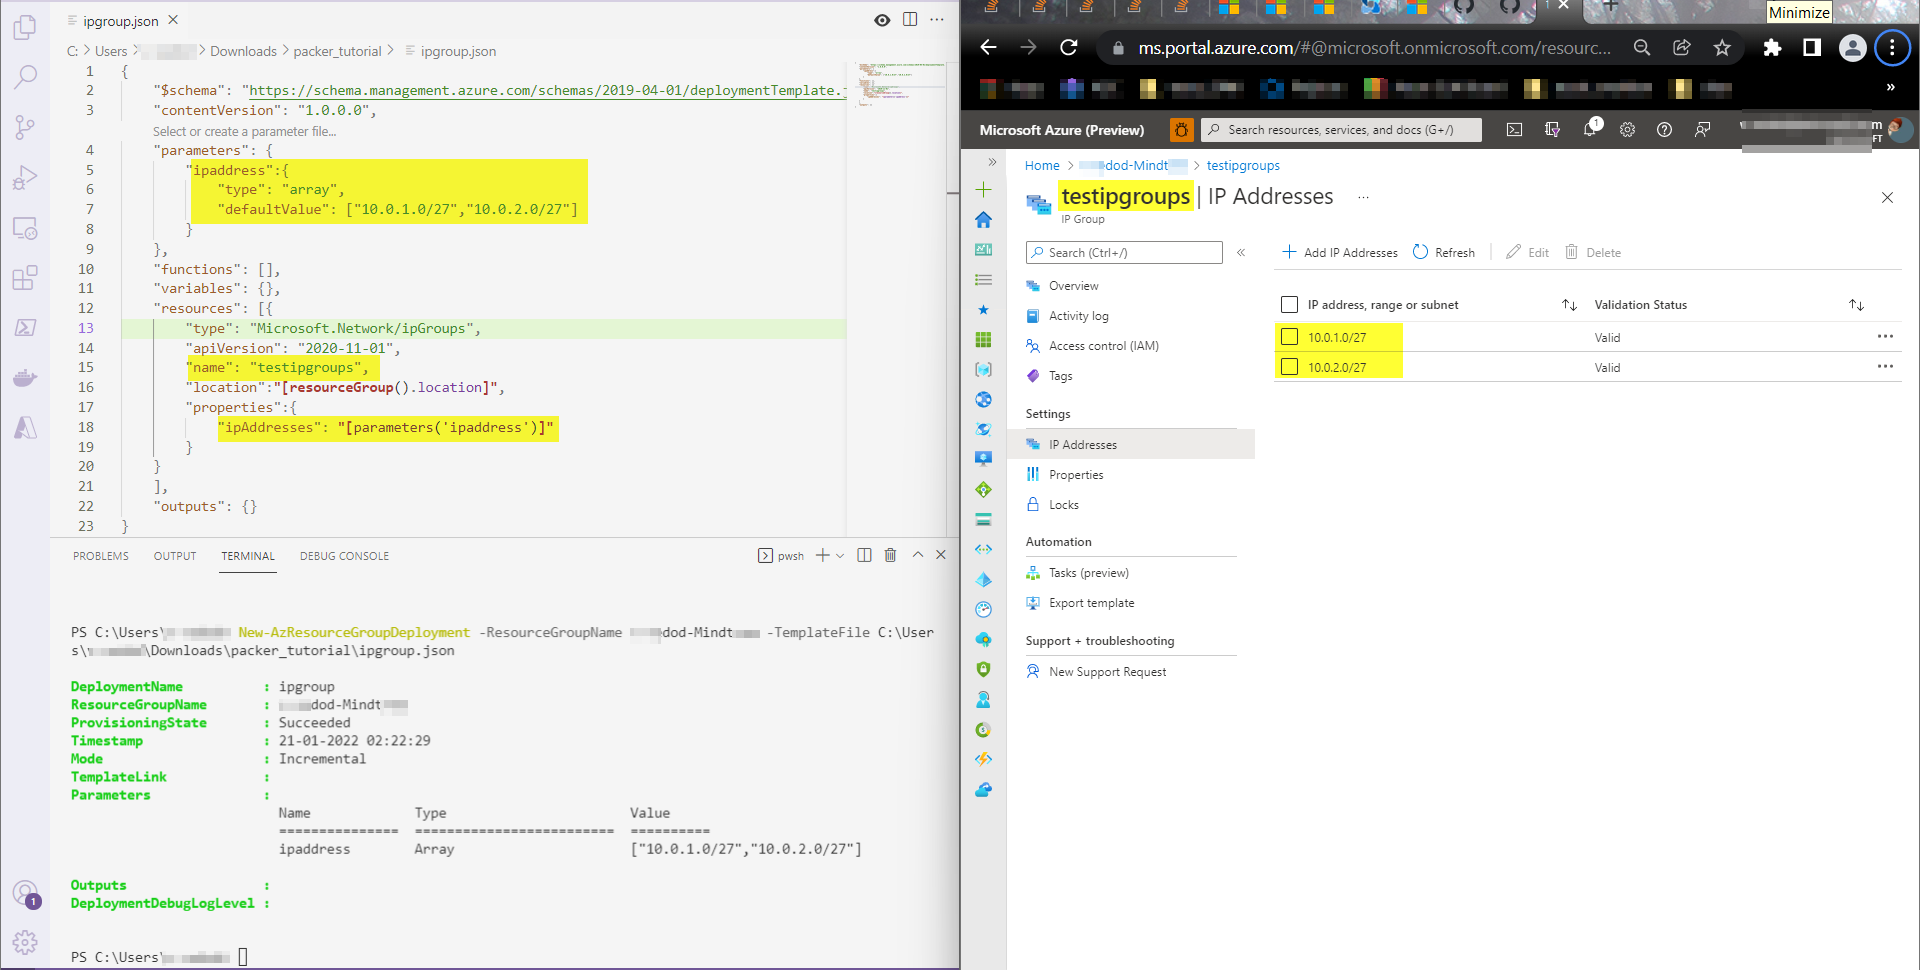
Task: Go to Home breadcrumb link
Action: point(1042,166)
